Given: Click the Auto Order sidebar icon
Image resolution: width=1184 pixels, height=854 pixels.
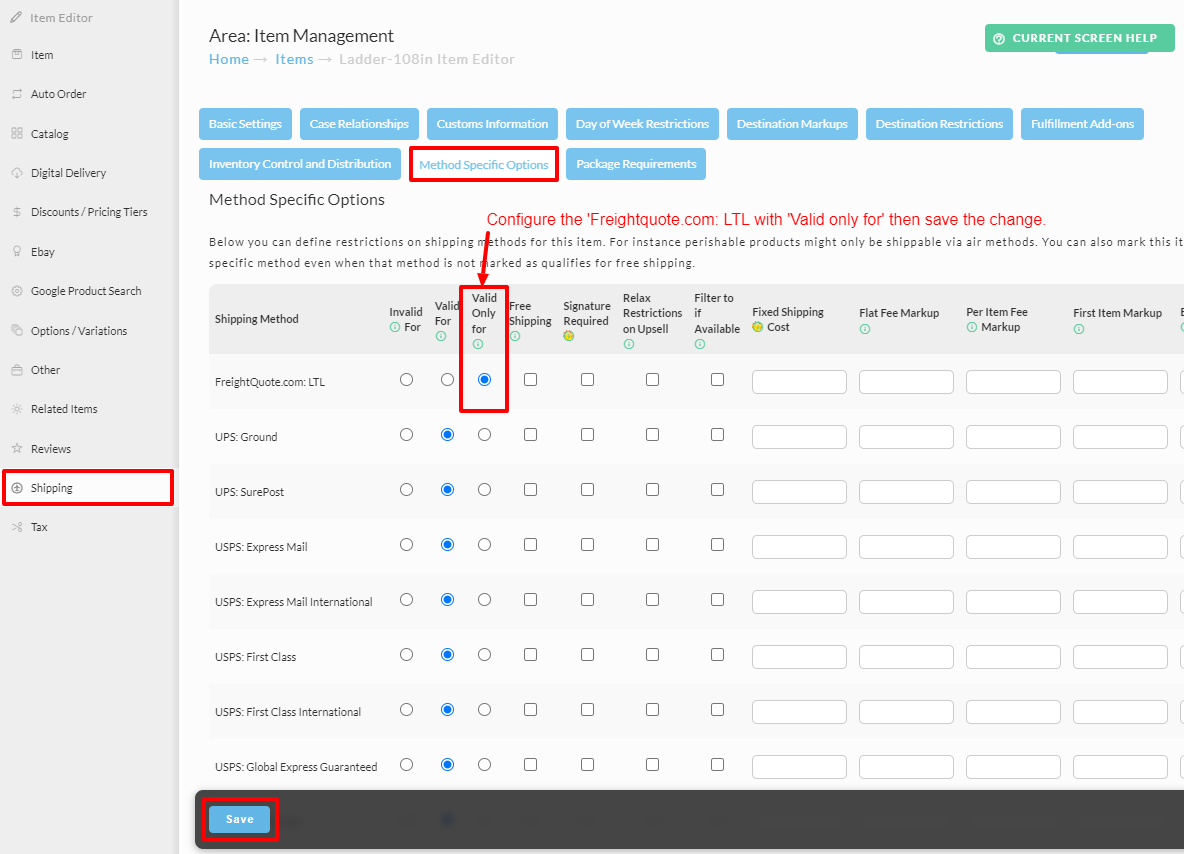Looking at the screenshot, I should (17, 94).
